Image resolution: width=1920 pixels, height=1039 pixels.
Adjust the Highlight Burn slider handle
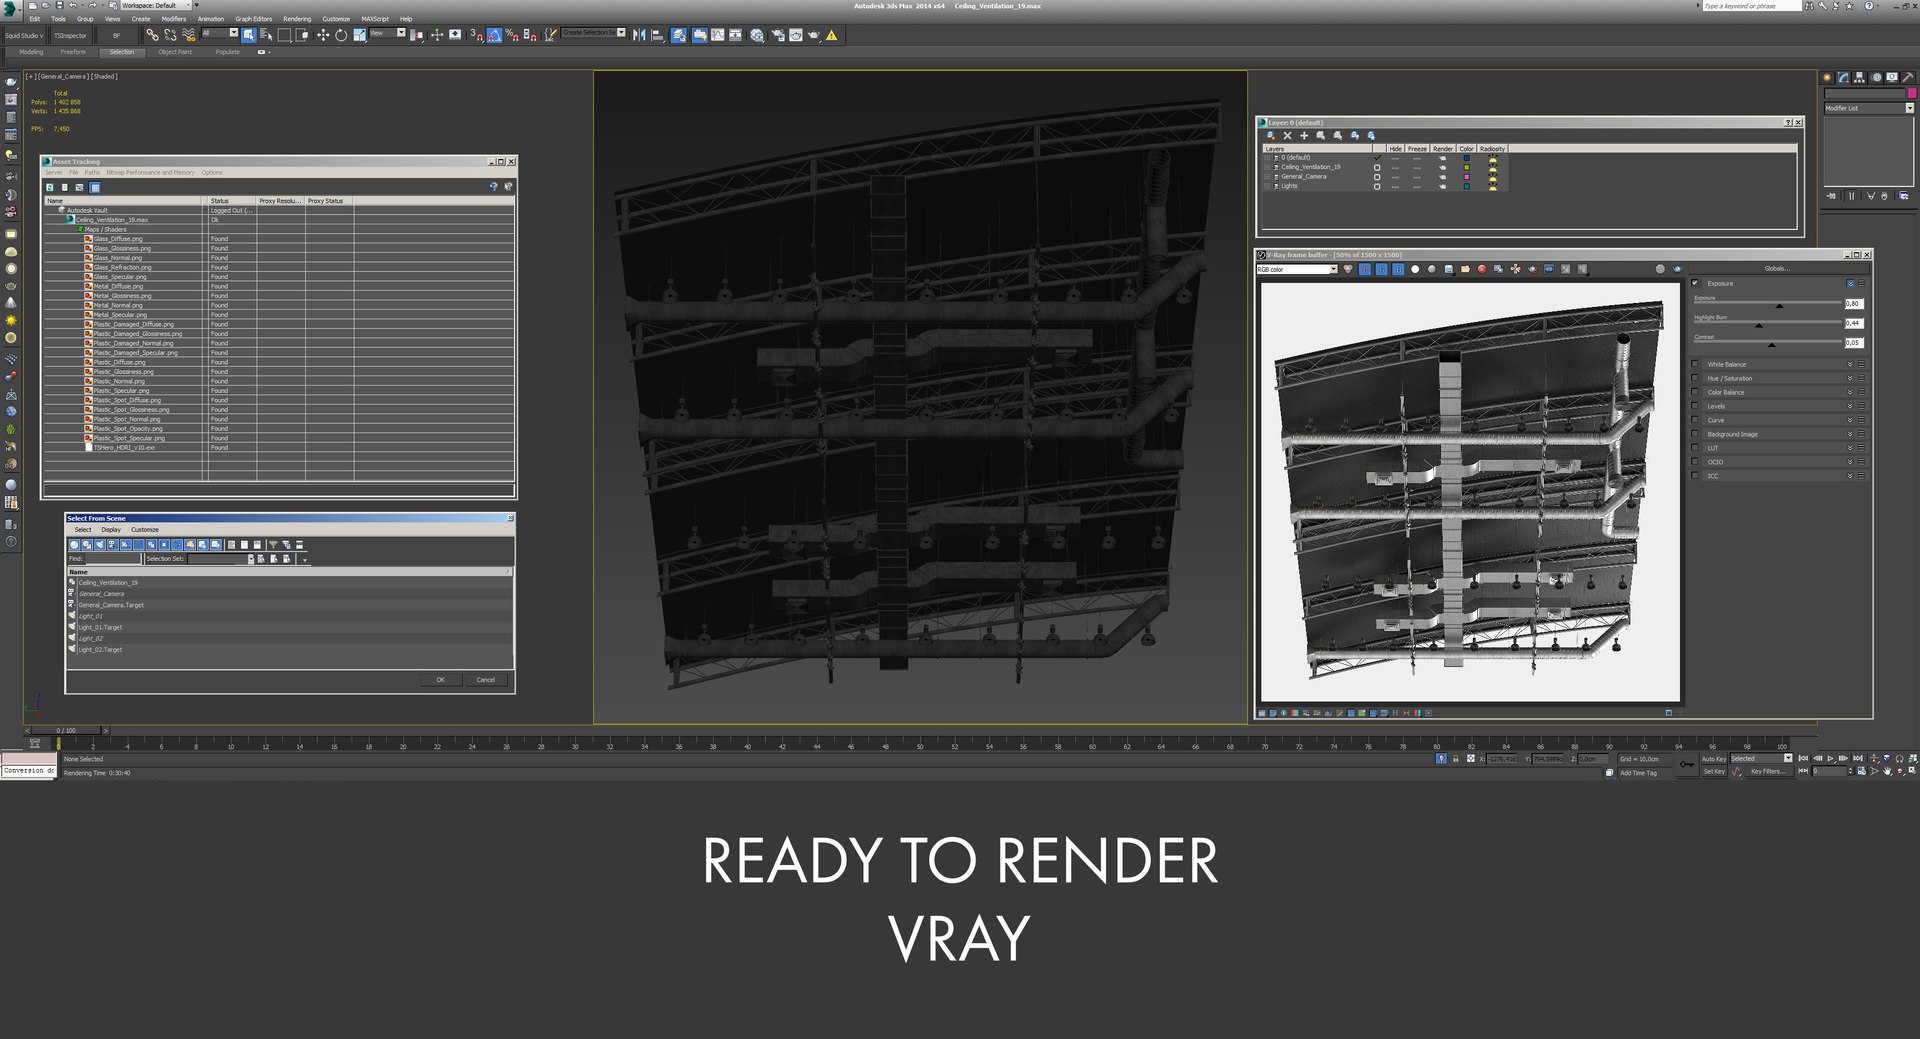pyautogui.click(x=1759, y=325)
